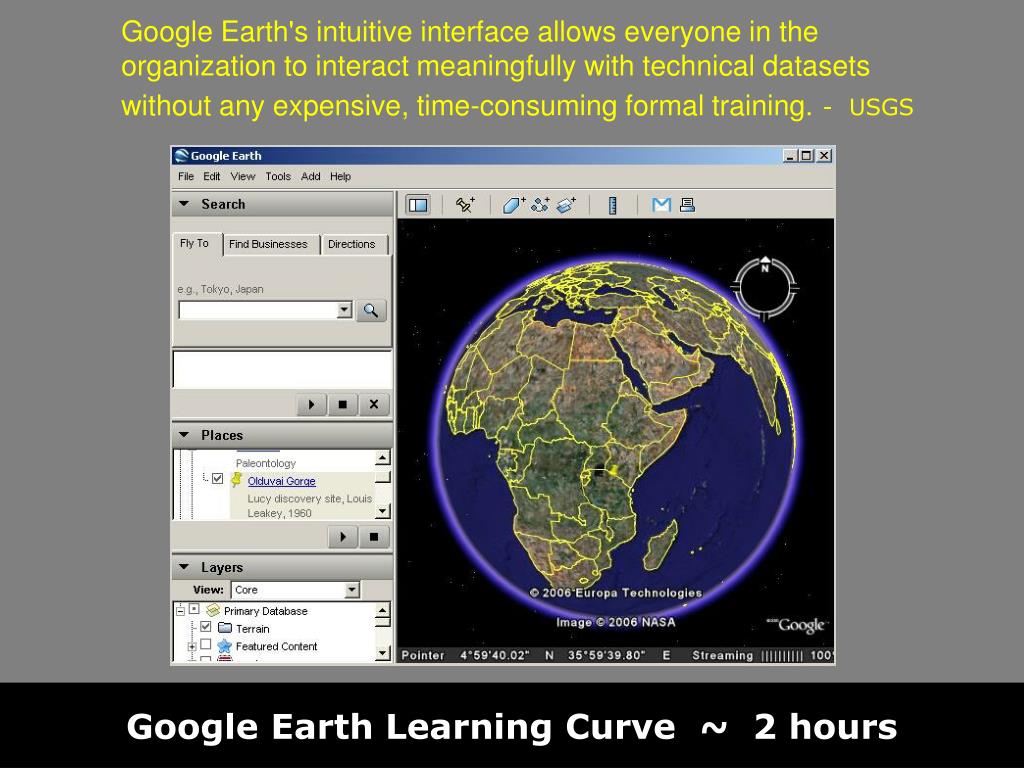Click the Google logo on the map
Image resolution: width=1024 pixels, height=768 pixels.
[798, 625]
